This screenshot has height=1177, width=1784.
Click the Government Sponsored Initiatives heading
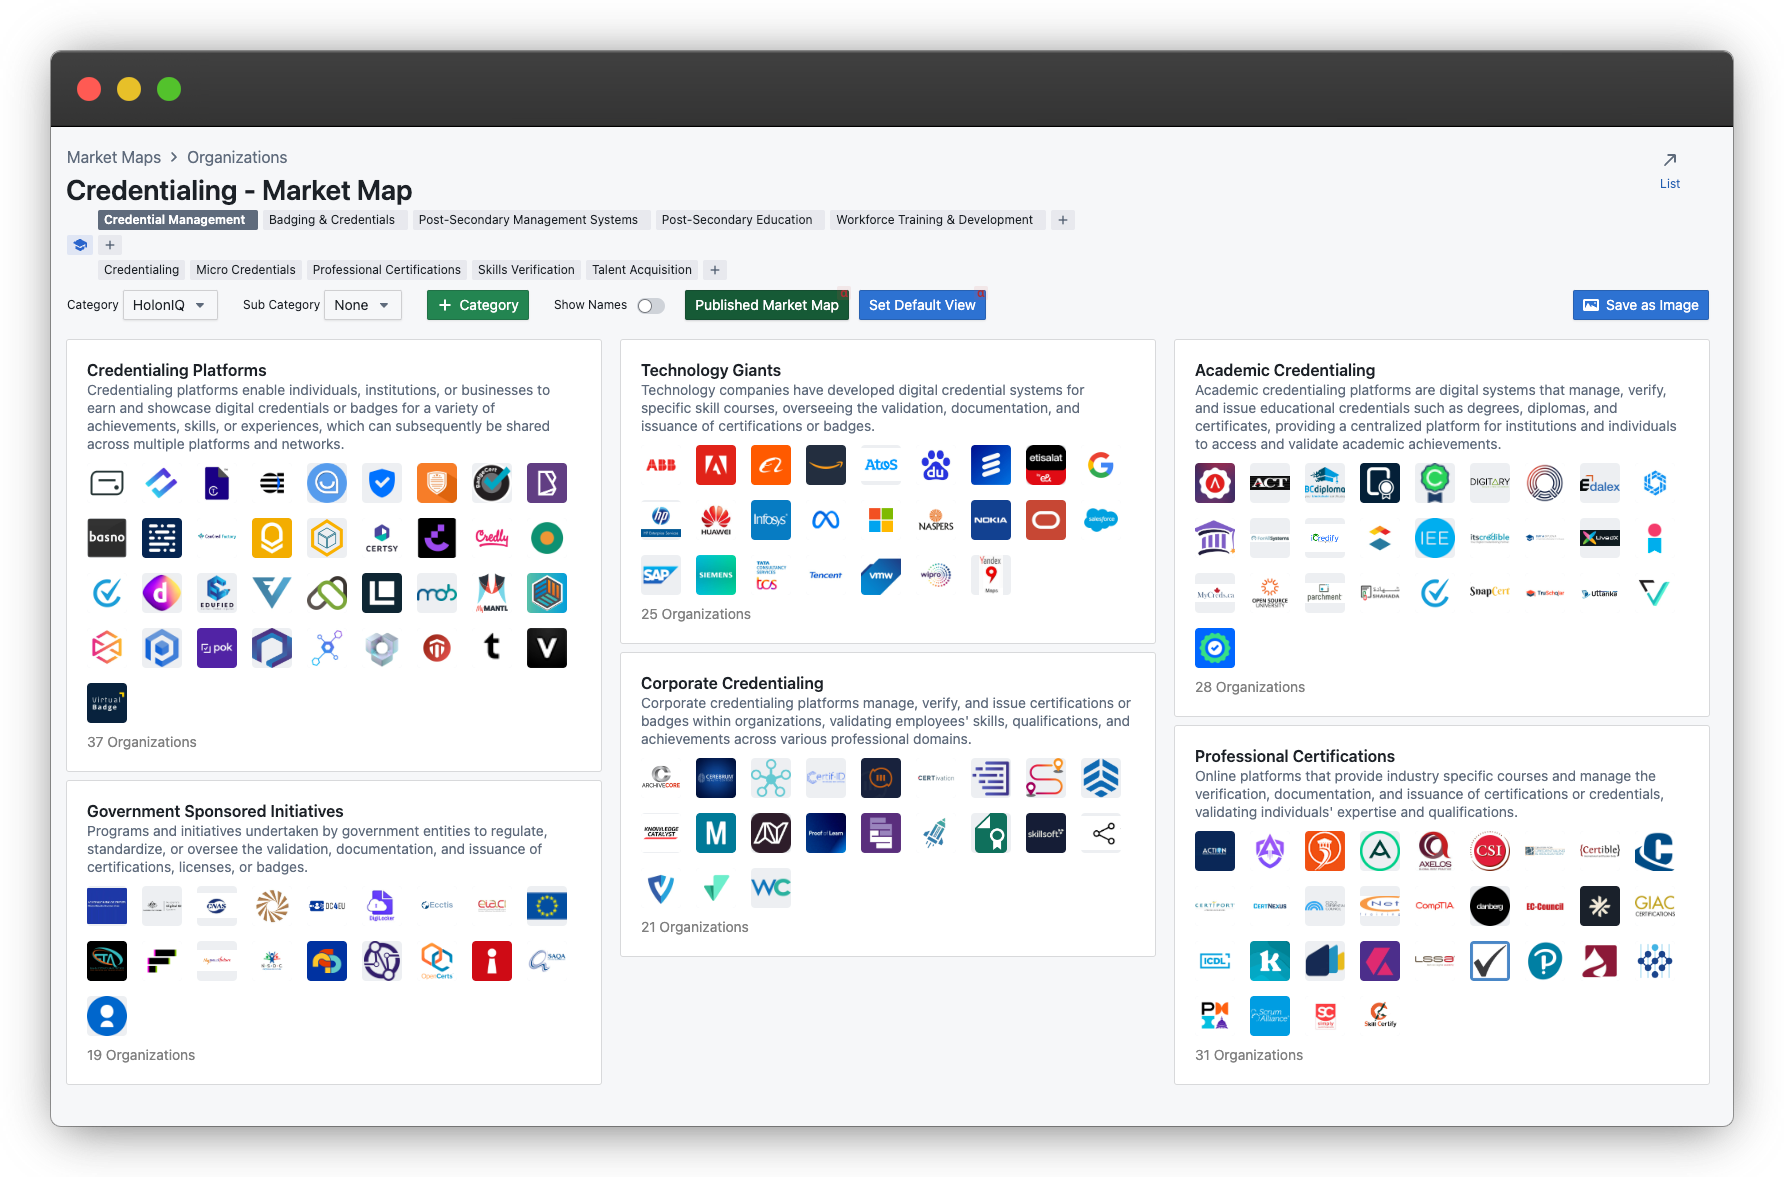pos(215,811)
